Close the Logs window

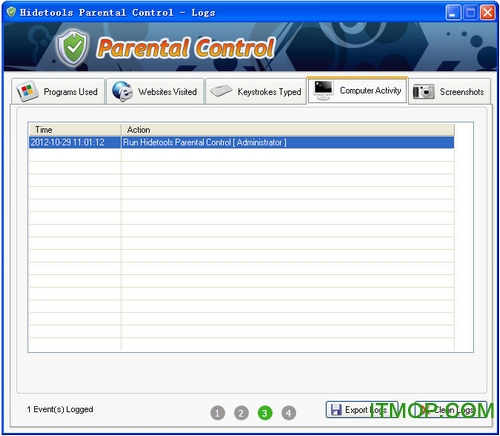point(487,13)
